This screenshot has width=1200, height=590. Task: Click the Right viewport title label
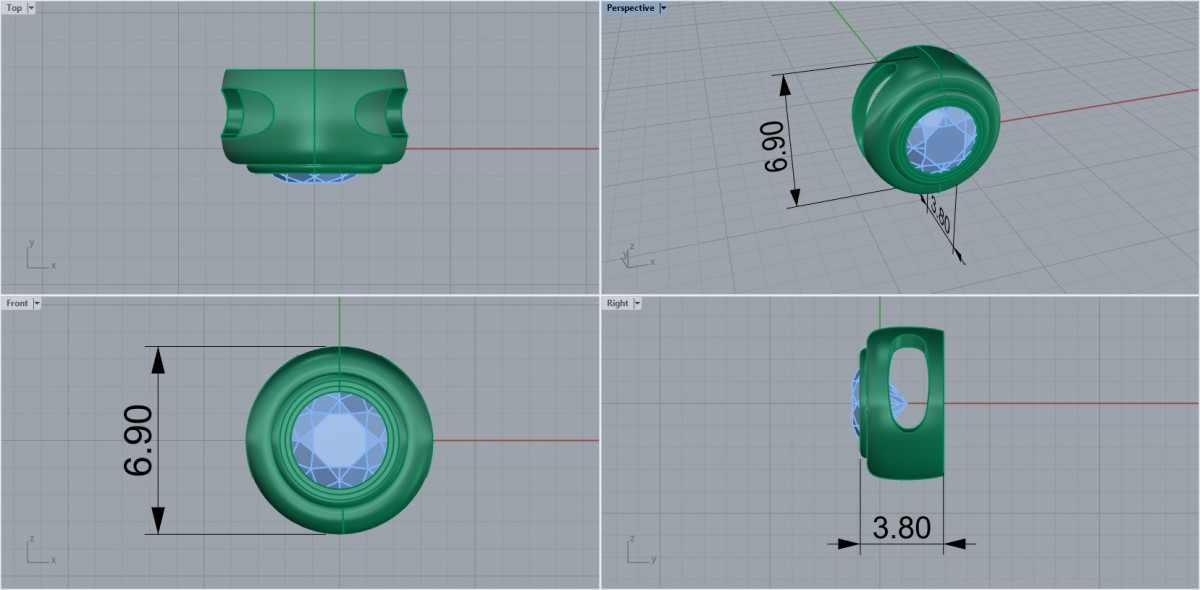point(617,303)
